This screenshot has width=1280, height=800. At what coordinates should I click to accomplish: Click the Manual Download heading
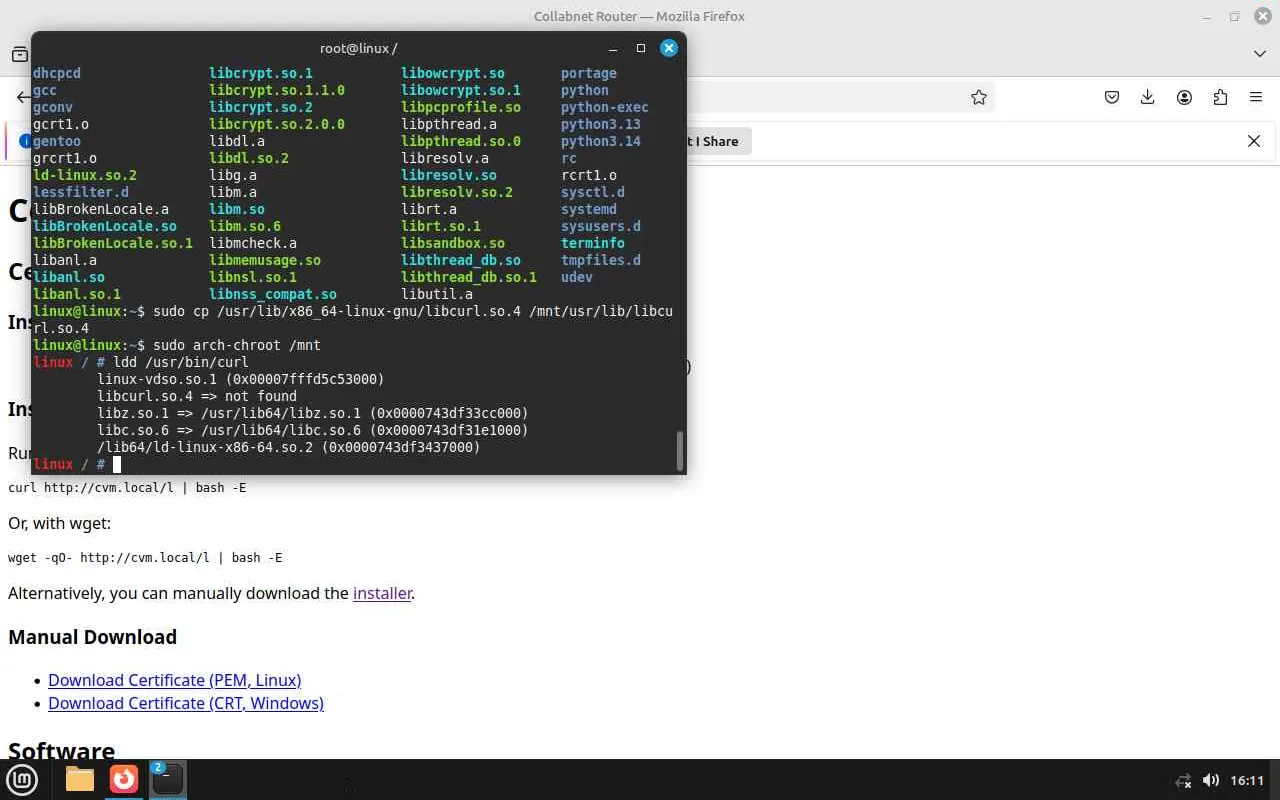(92, 637)
